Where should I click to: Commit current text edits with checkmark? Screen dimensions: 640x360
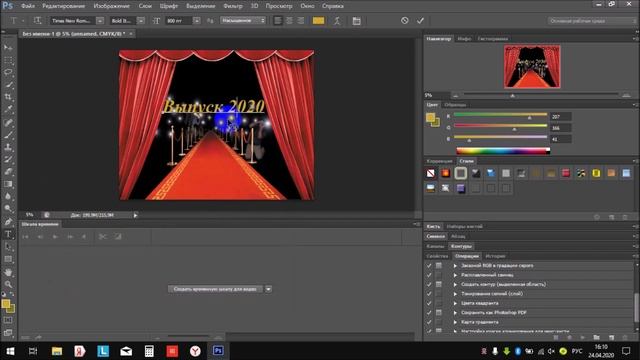pyautogui.click(x=420, y=20)
